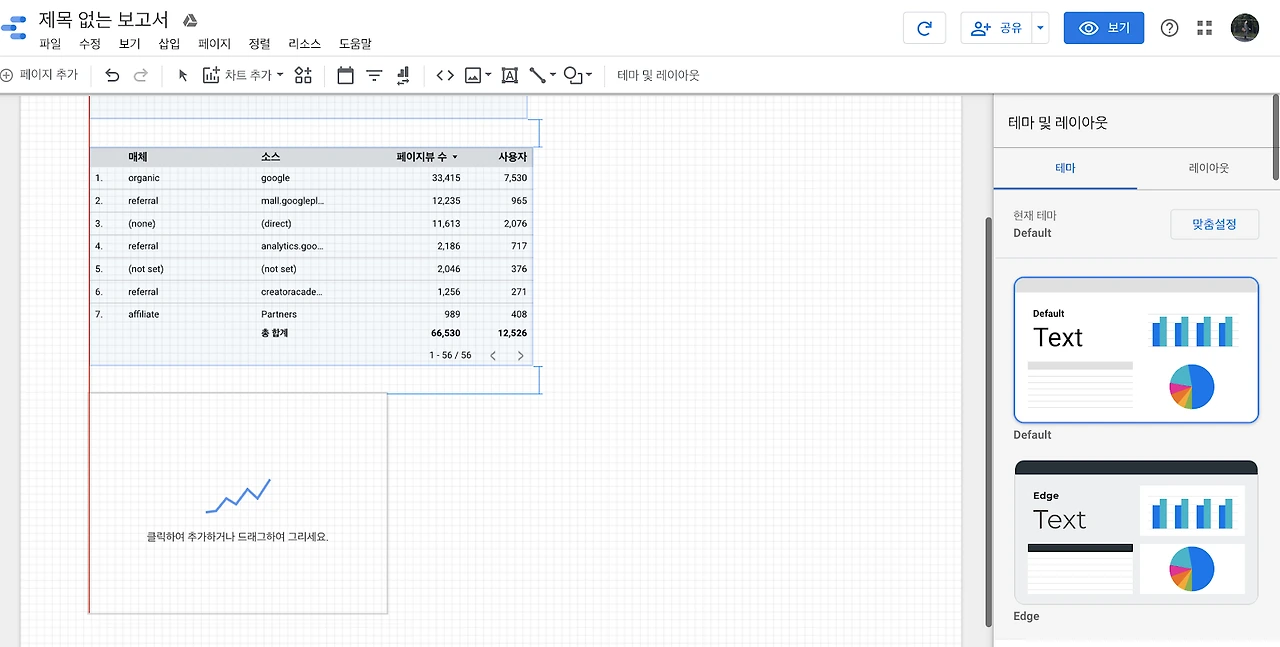
Task: Open the 정렬 menu
Action: [x=259, y=44]
